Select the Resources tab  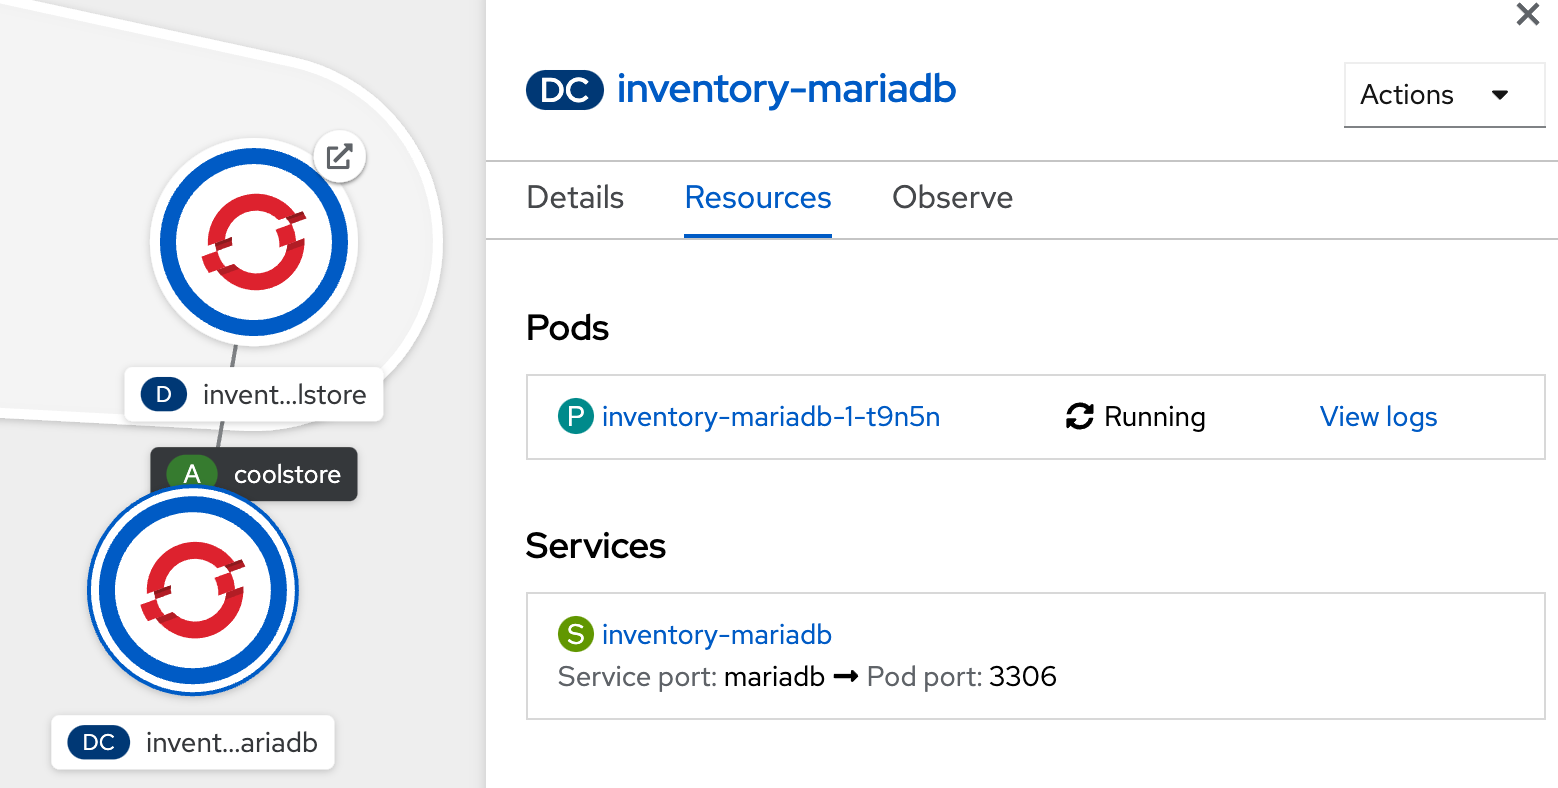coord(758,198)
